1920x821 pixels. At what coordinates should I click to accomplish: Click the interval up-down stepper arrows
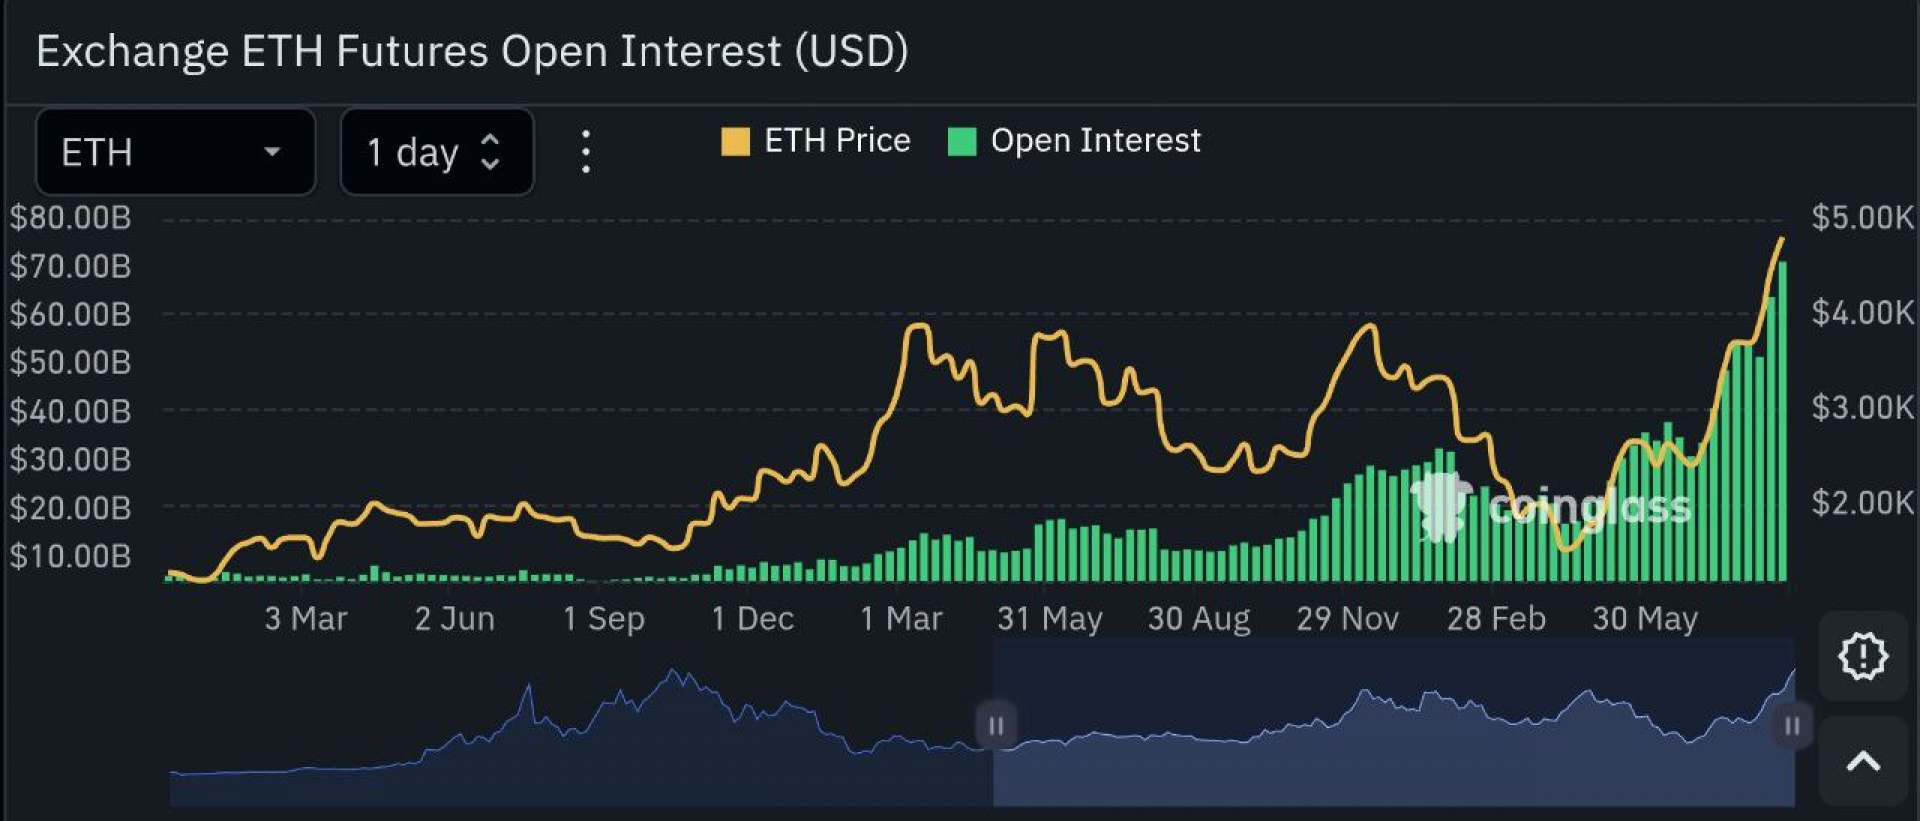pyautogui.click(x=490, y=152)
